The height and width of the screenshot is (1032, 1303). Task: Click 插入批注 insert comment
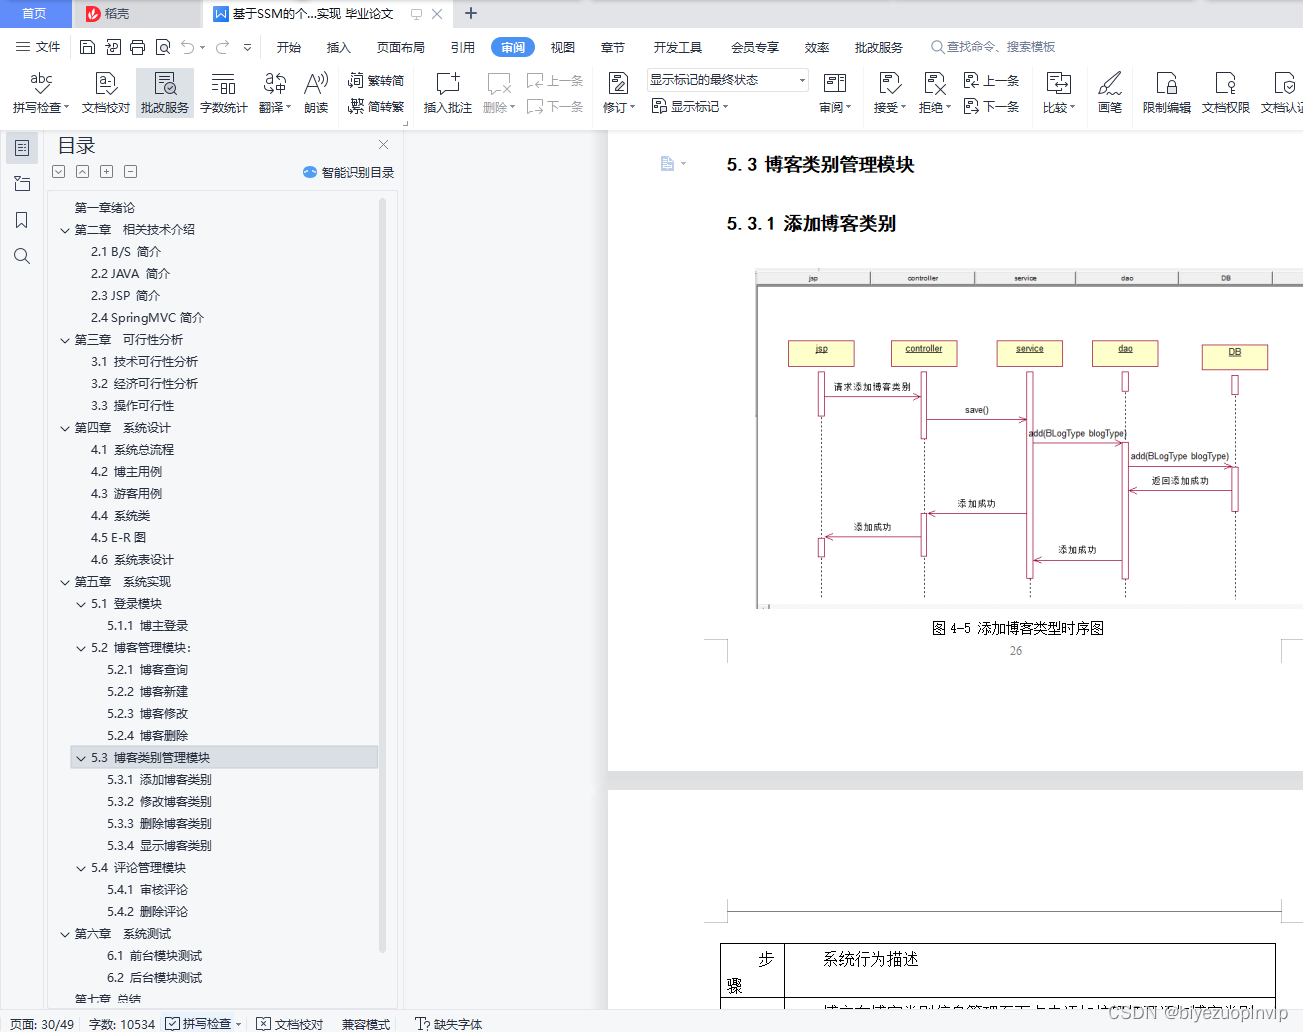coord(448,92)
